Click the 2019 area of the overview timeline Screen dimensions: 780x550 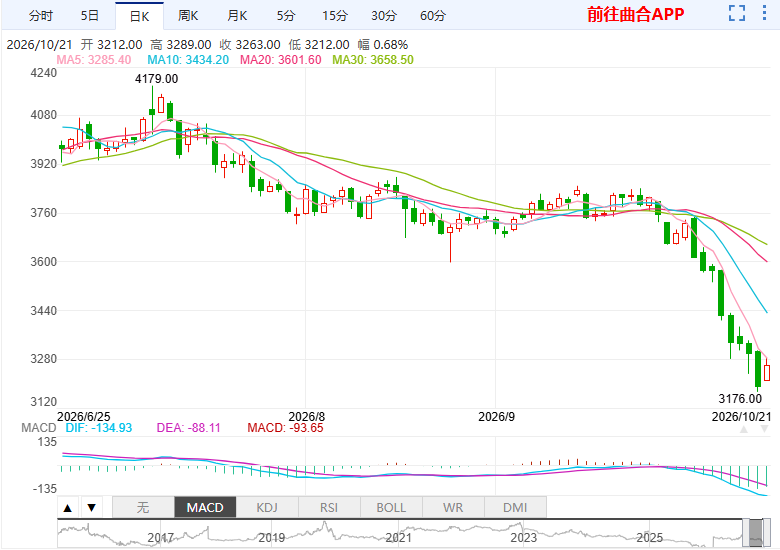pos(272,538)
